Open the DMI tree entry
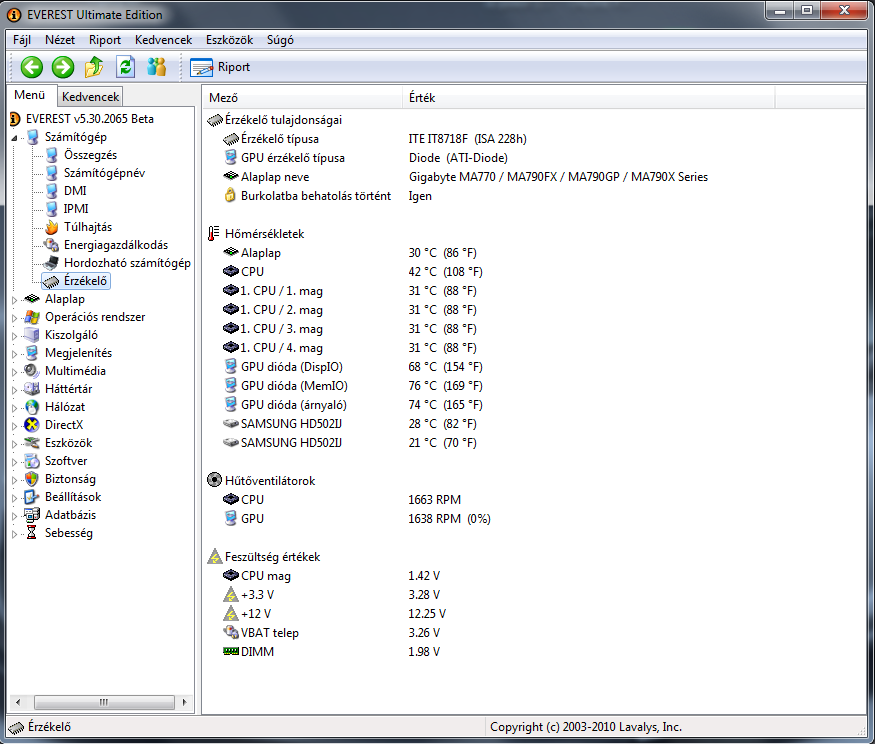875x744 pixels. pos(75,191)
